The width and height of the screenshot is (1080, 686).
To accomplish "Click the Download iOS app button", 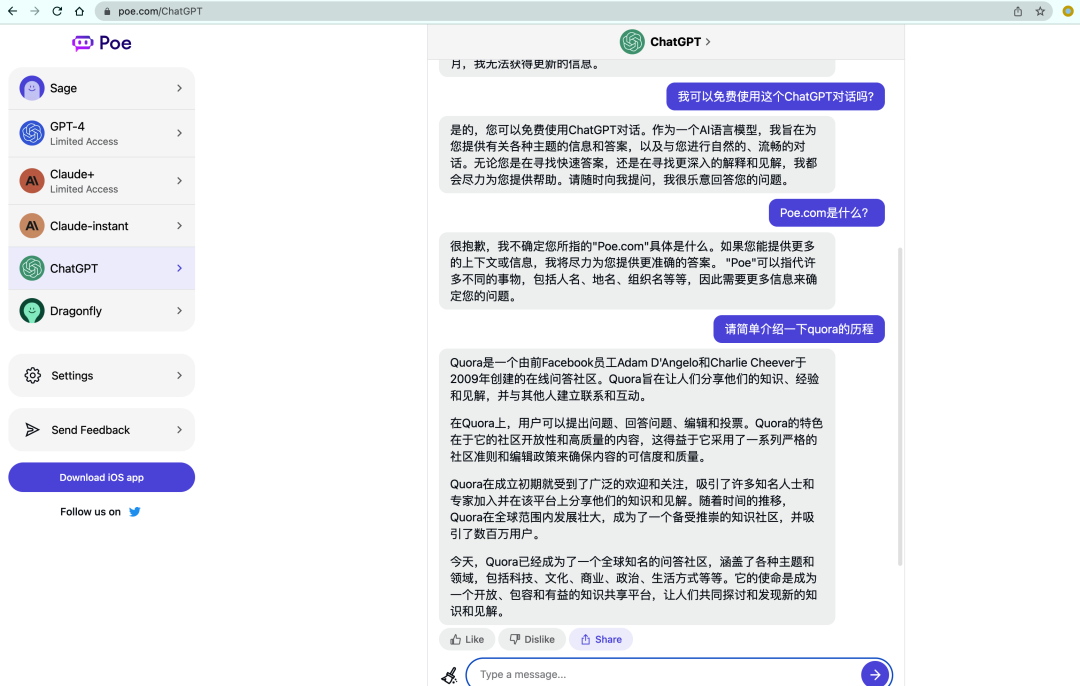I will coord(101,477).
